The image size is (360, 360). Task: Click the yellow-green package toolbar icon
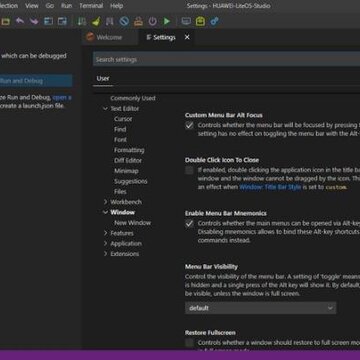point(200,22)
